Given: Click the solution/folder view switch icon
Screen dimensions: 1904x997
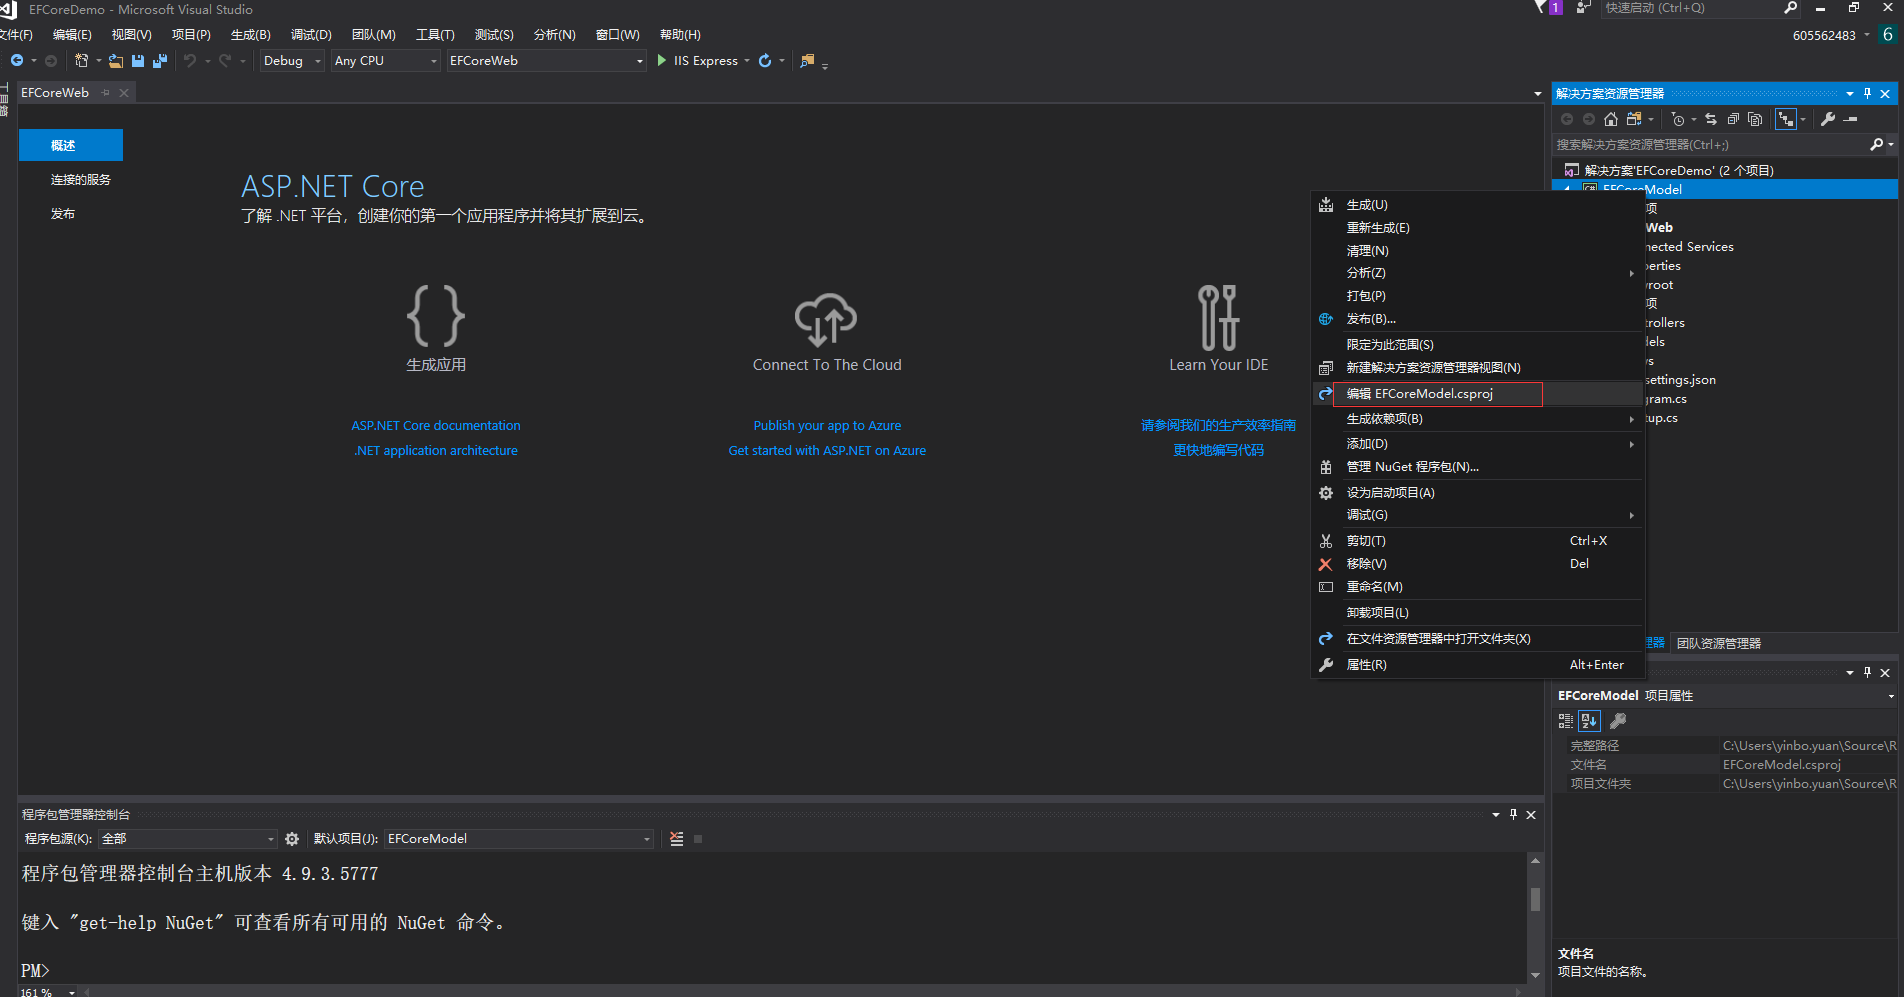Looking at the screenshot, I should (1634, 119).
